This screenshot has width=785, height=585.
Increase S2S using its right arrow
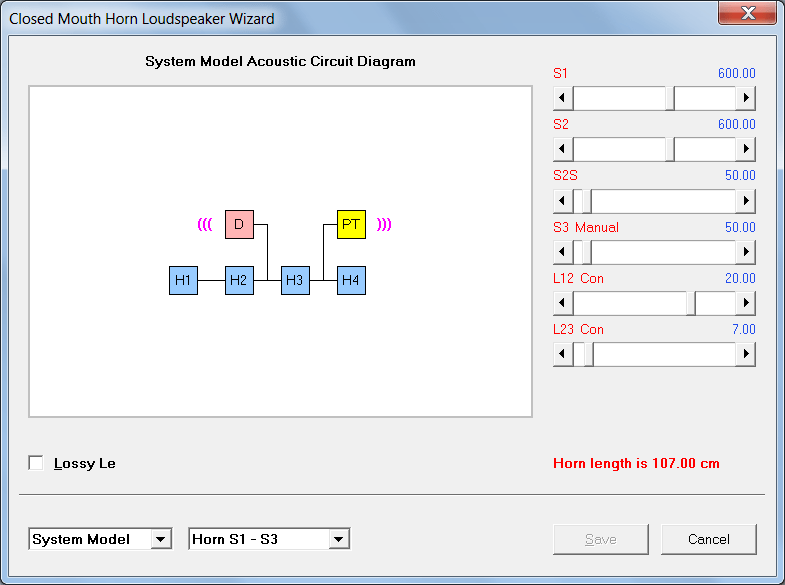pyautogui.click(x=745, y=201)
